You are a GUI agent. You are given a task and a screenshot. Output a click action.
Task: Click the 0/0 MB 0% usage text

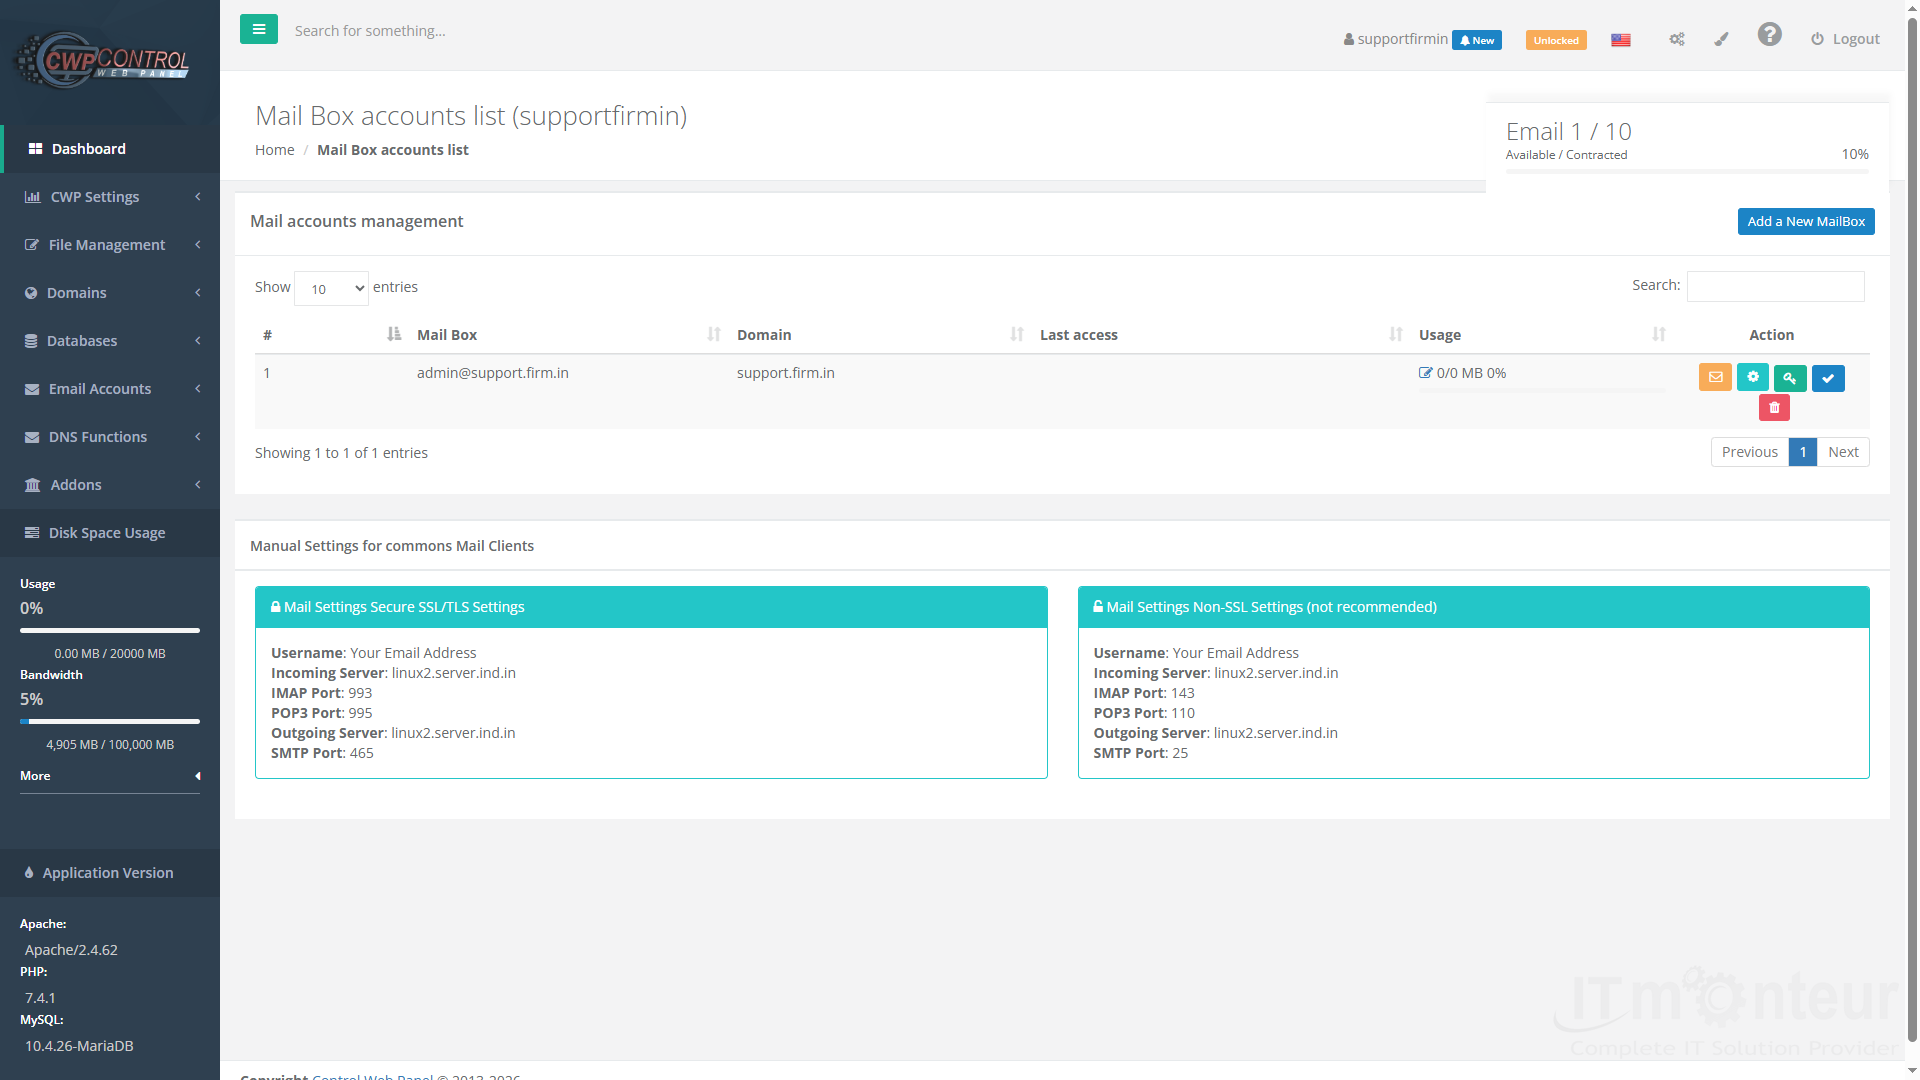pyautogui.click(x=1471, y=373)
